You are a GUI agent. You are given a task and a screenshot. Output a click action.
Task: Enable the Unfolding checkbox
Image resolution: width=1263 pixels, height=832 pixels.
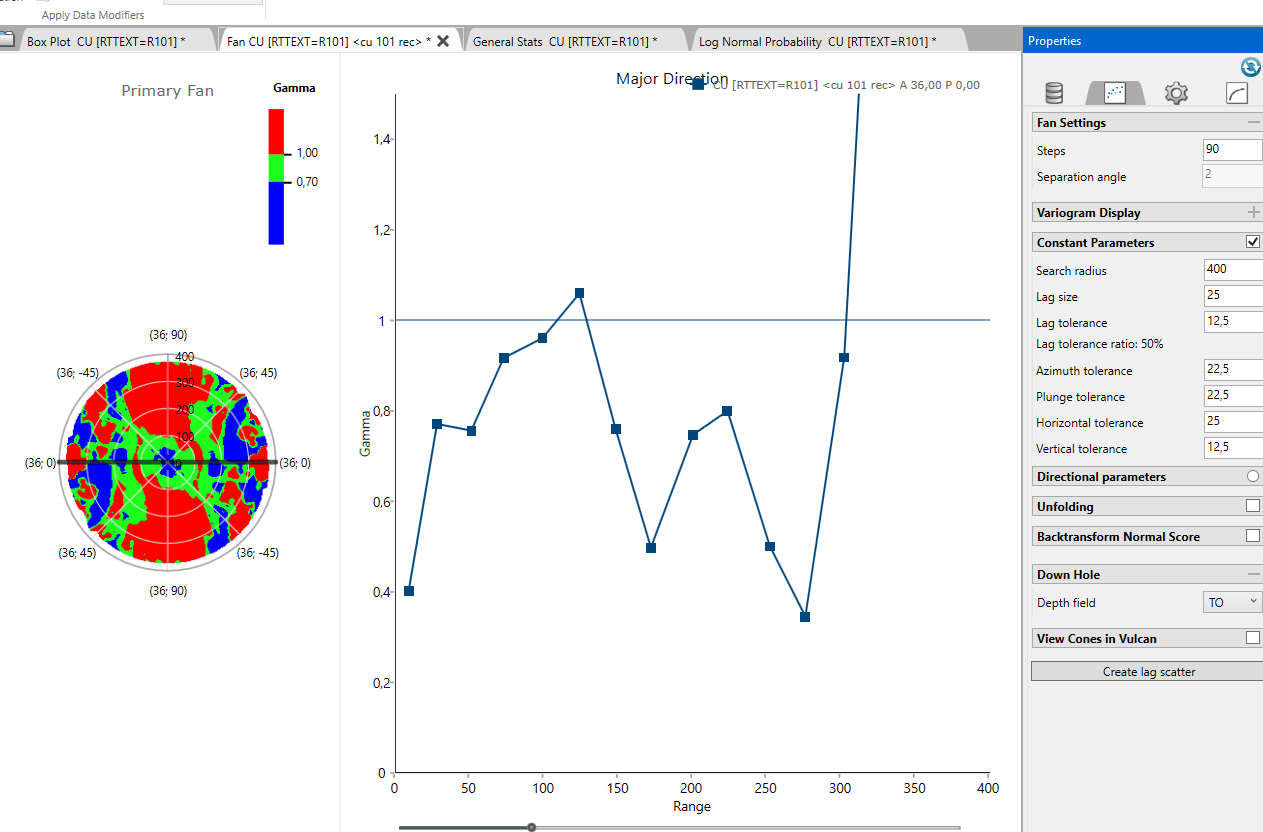point(1253,506)
